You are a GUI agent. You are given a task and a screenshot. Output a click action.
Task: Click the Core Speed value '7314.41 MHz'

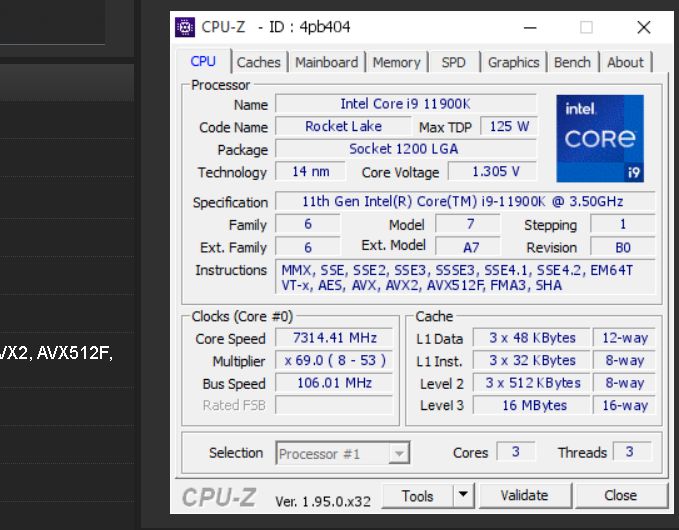click(334, 338)
